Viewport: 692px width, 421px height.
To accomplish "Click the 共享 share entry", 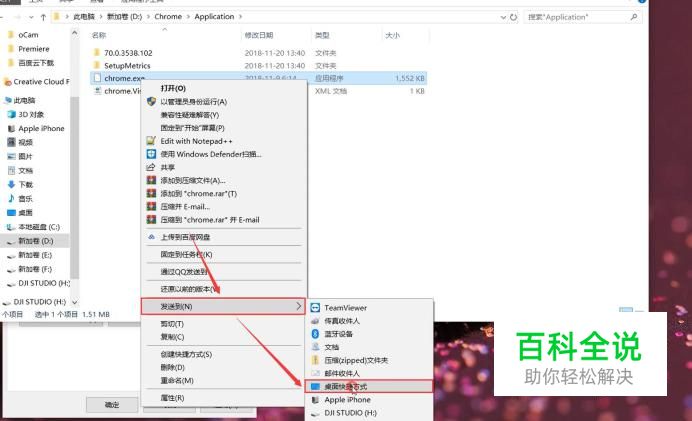I will (x=168, y=167).
